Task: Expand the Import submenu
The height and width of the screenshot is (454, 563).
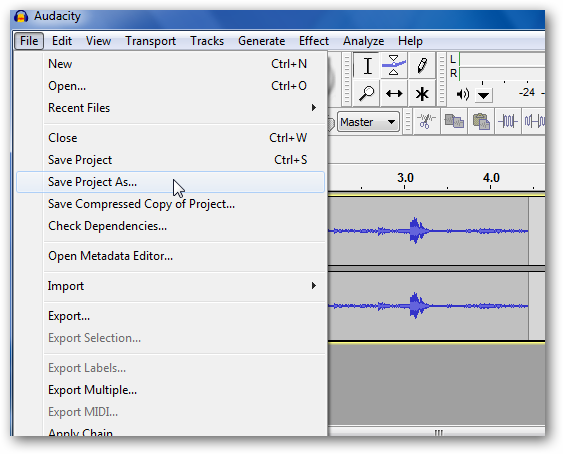Action: (x=171, y=286)
